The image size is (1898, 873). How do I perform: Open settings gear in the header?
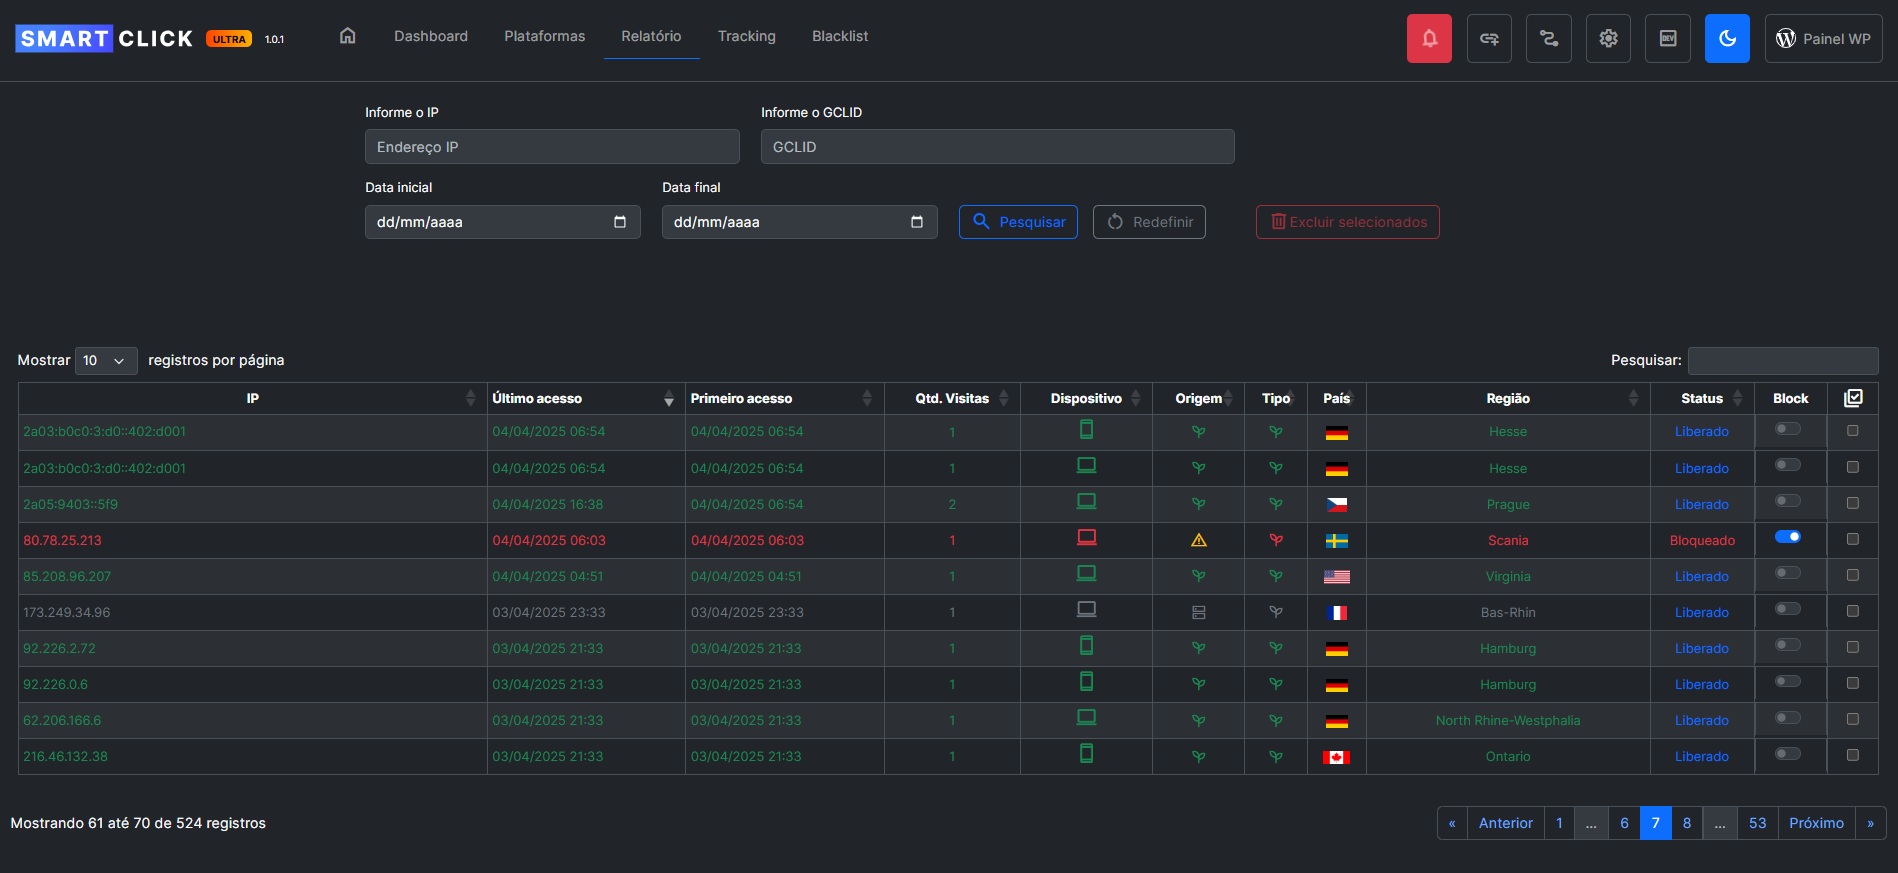click(x=1607, y=39)
